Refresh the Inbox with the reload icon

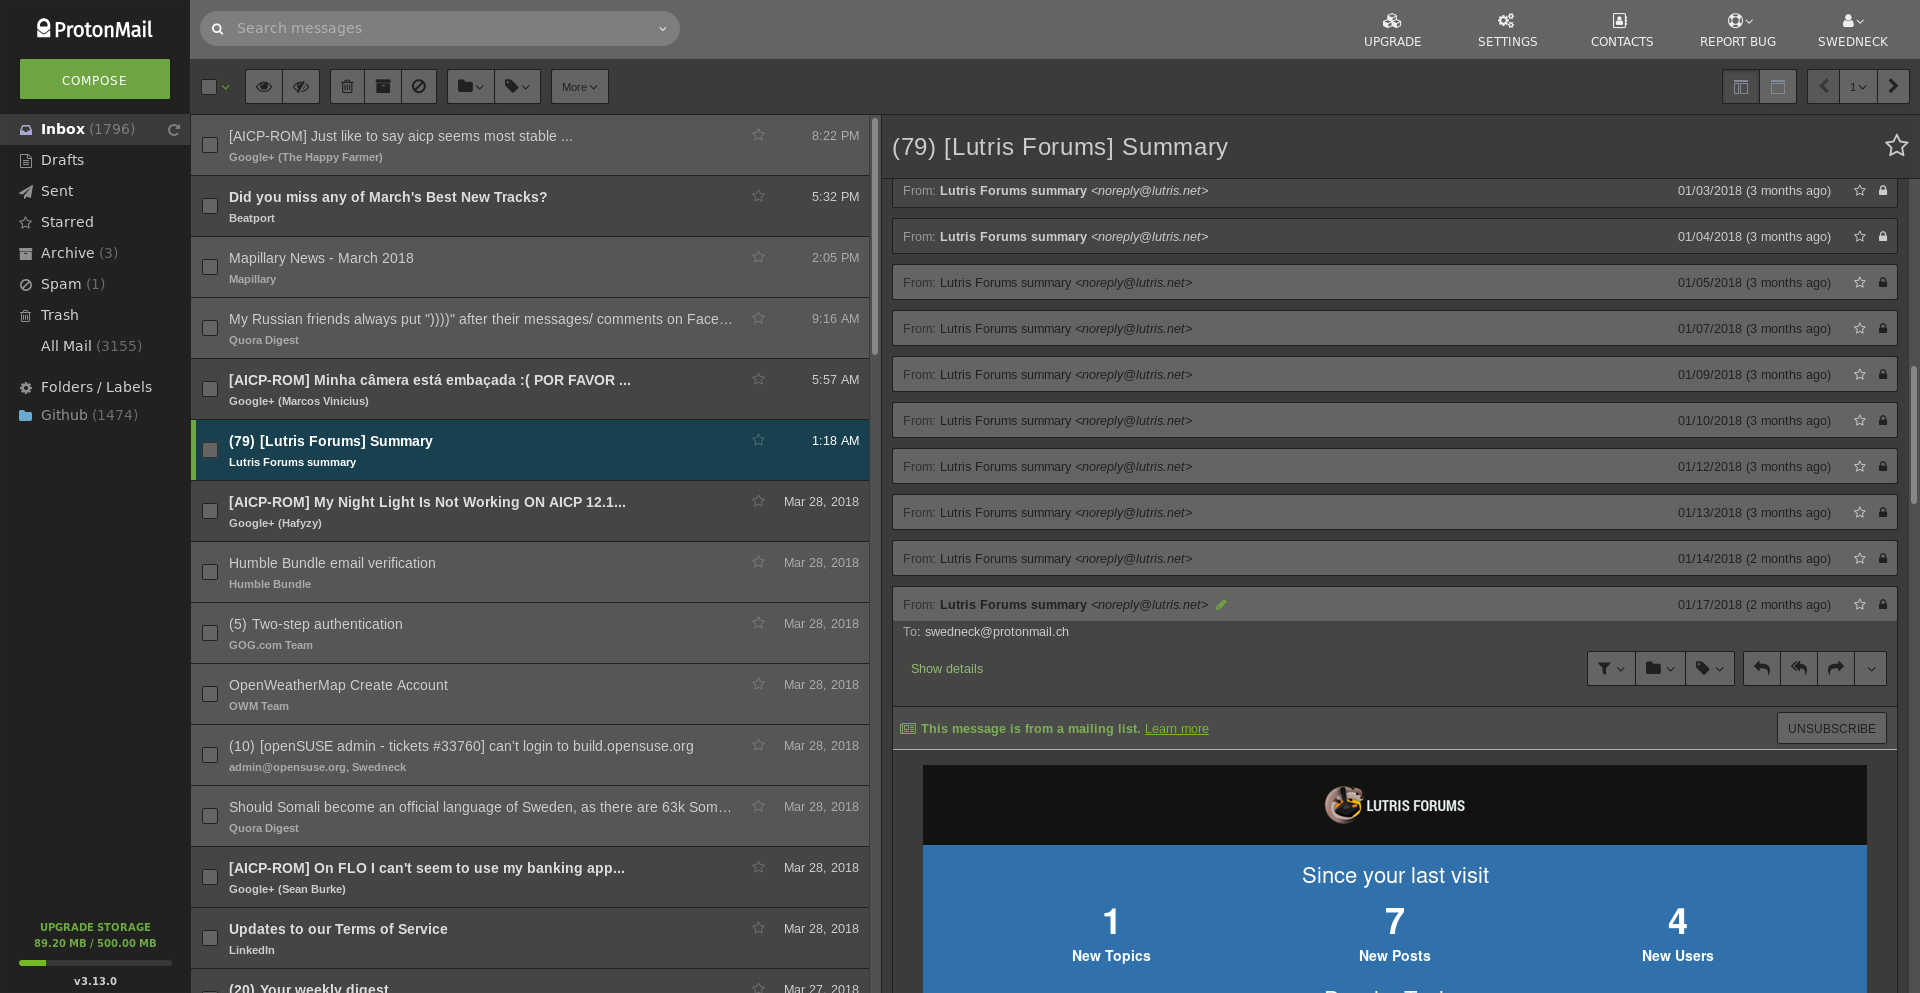point(175,129)
